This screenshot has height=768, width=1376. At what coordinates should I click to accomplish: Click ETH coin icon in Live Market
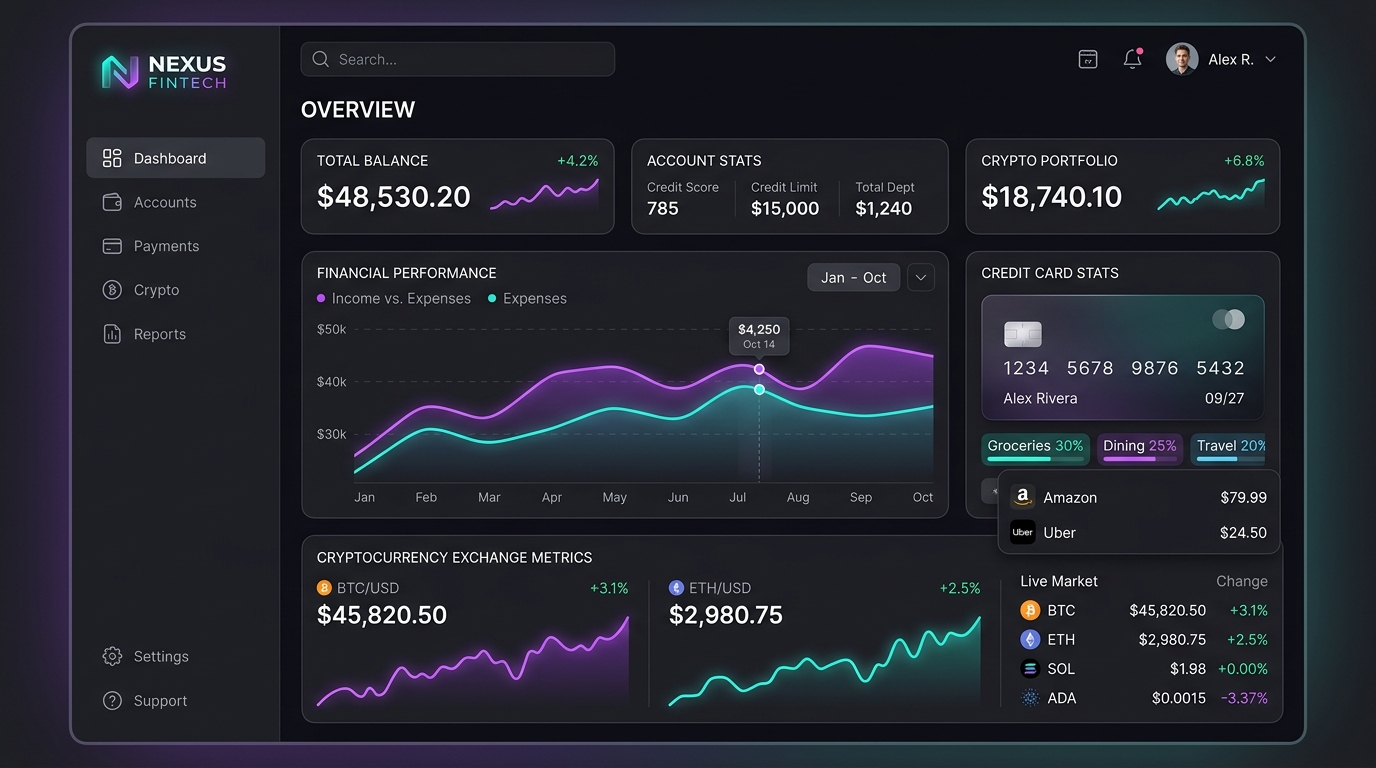(x=1030, y=639)
